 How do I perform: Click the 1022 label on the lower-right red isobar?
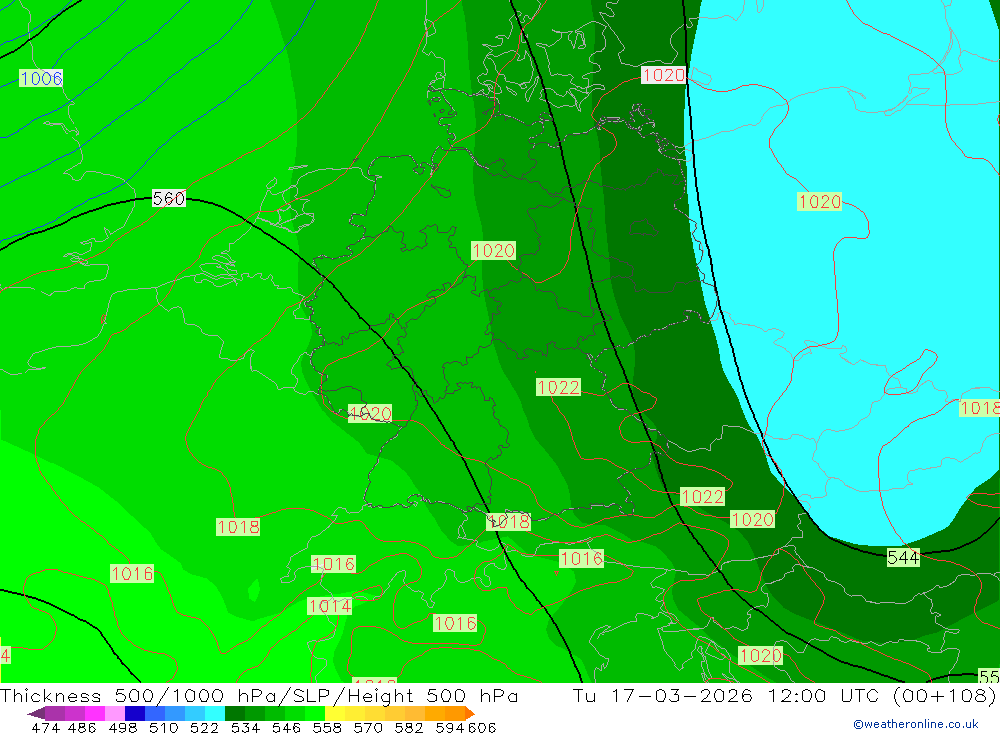(702, 496)
